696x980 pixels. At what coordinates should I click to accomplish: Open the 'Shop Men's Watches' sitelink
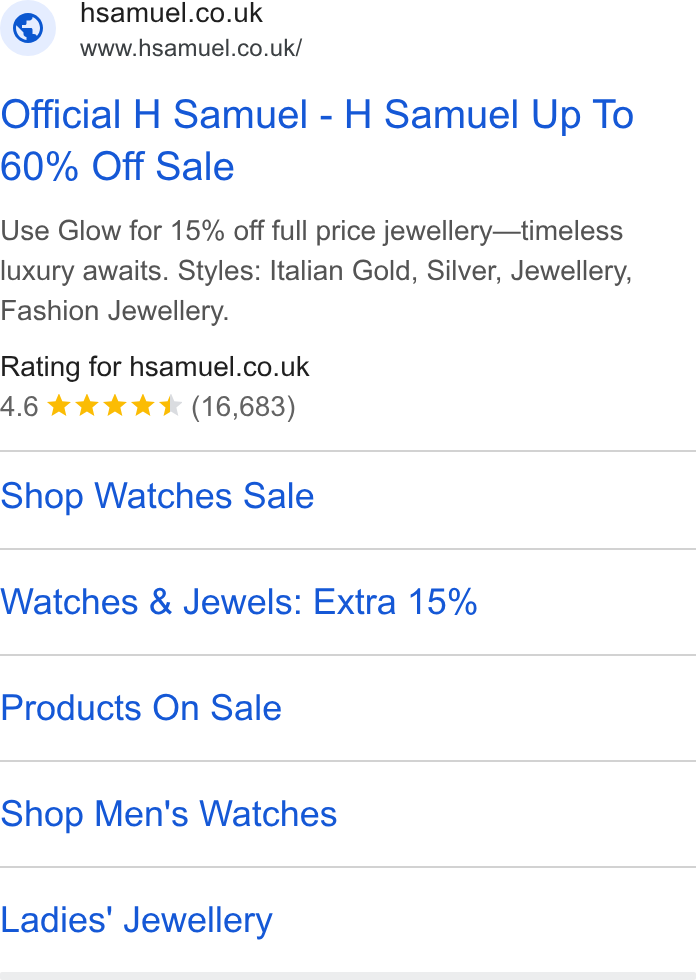[169, 814]
